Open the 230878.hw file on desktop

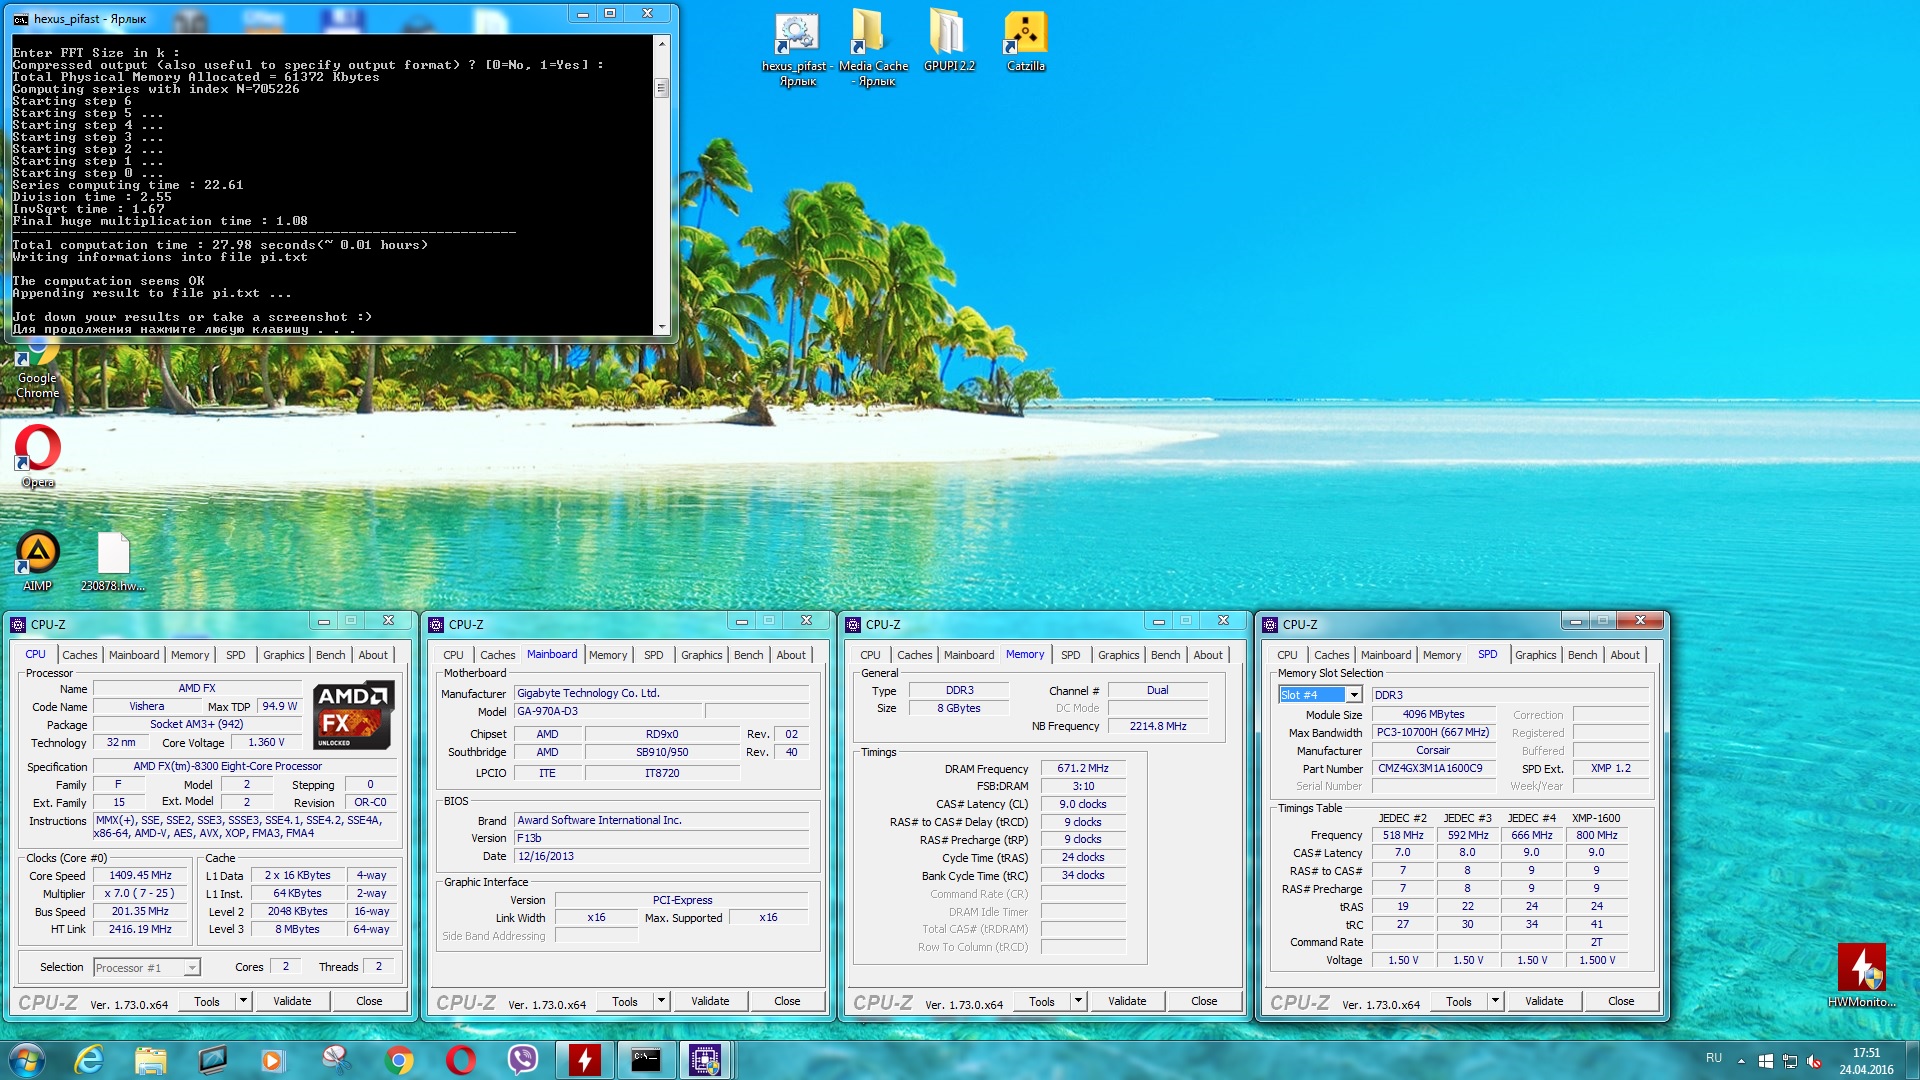coord(113,561)
